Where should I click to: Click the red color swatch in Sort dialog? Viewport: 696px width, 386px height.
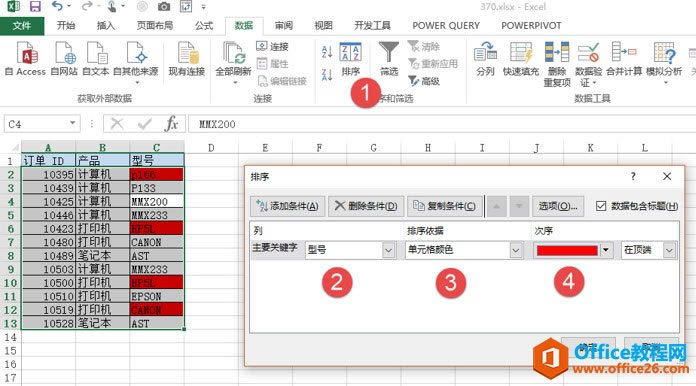coord(567,250)
